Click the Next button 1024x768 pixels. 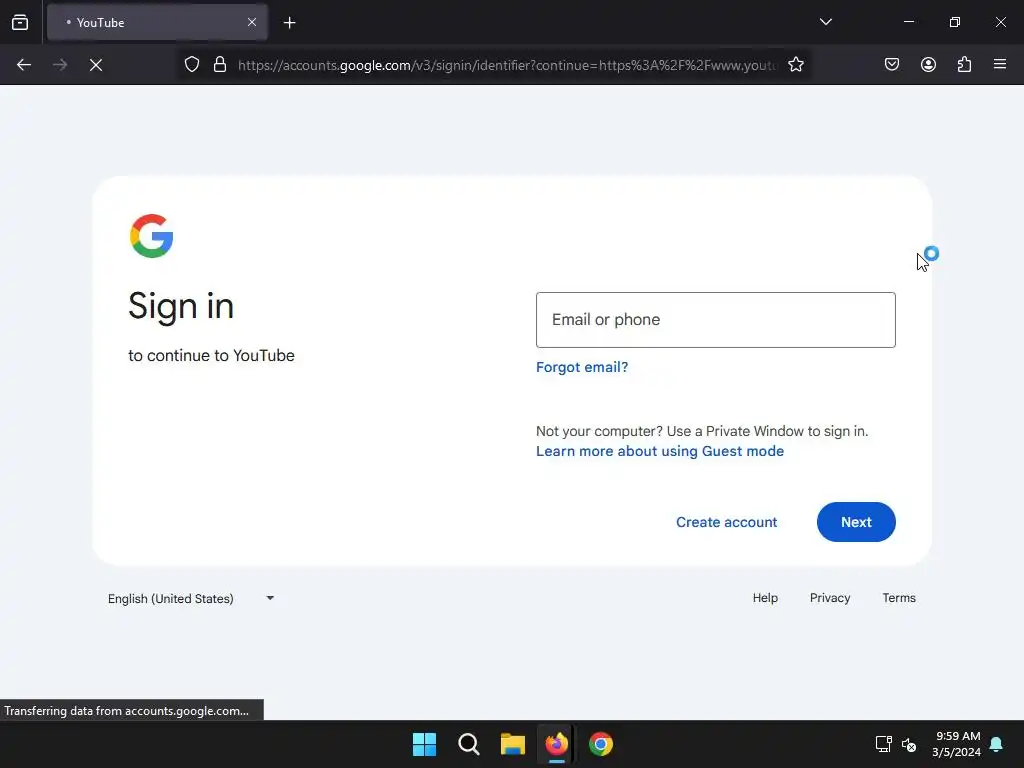856,522
